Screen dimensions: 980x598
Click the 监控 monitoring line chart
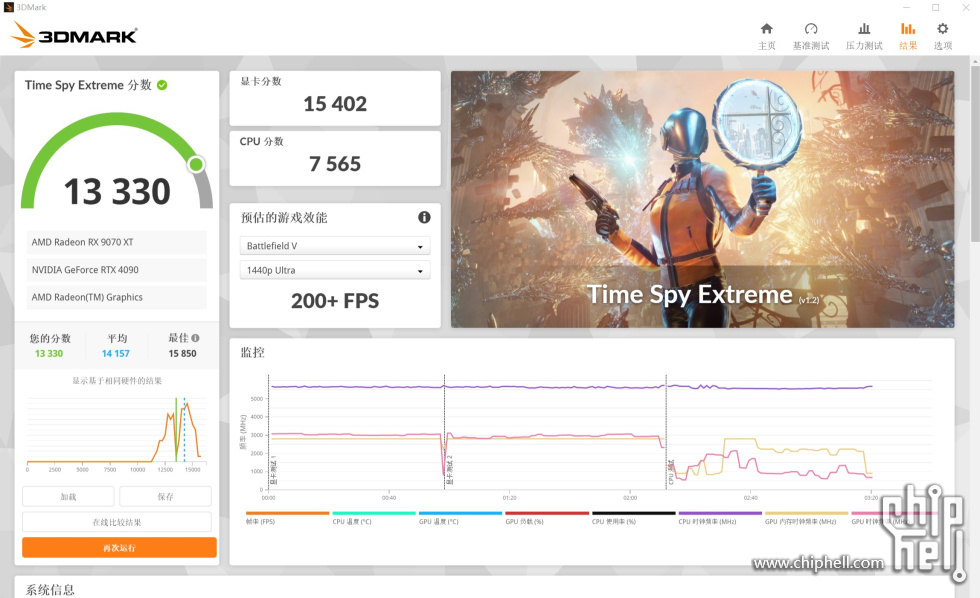point(588,436)
